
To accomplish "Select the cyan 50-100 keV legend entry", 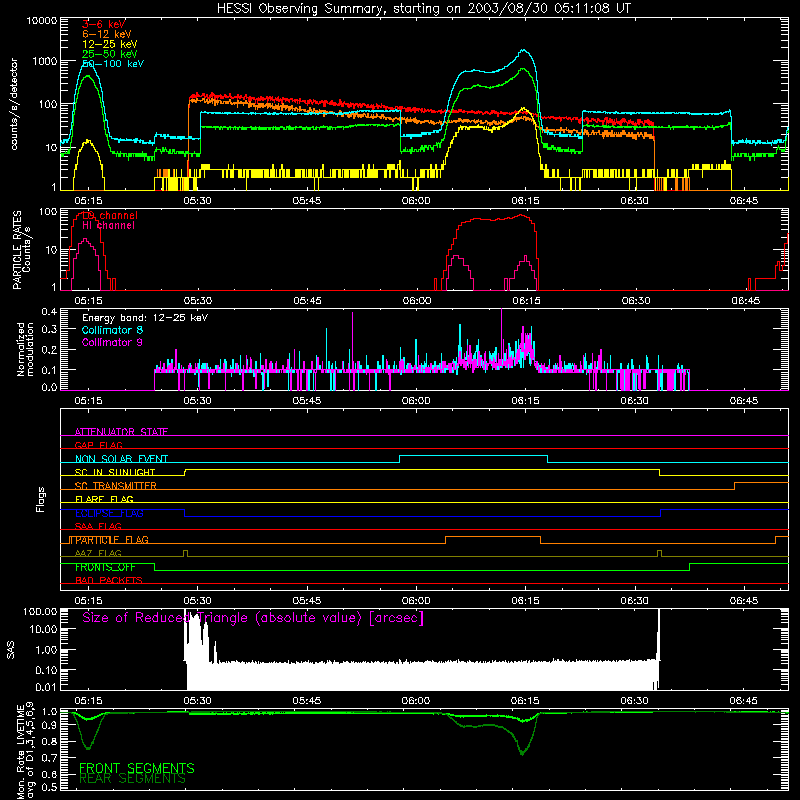I will pos(113,64).
